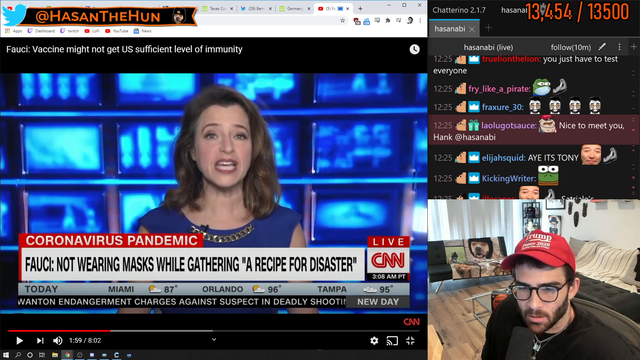This screenshot has width=640, height=360.
Task: Close the active YouTube tab
Action: [x=348, y=9]
